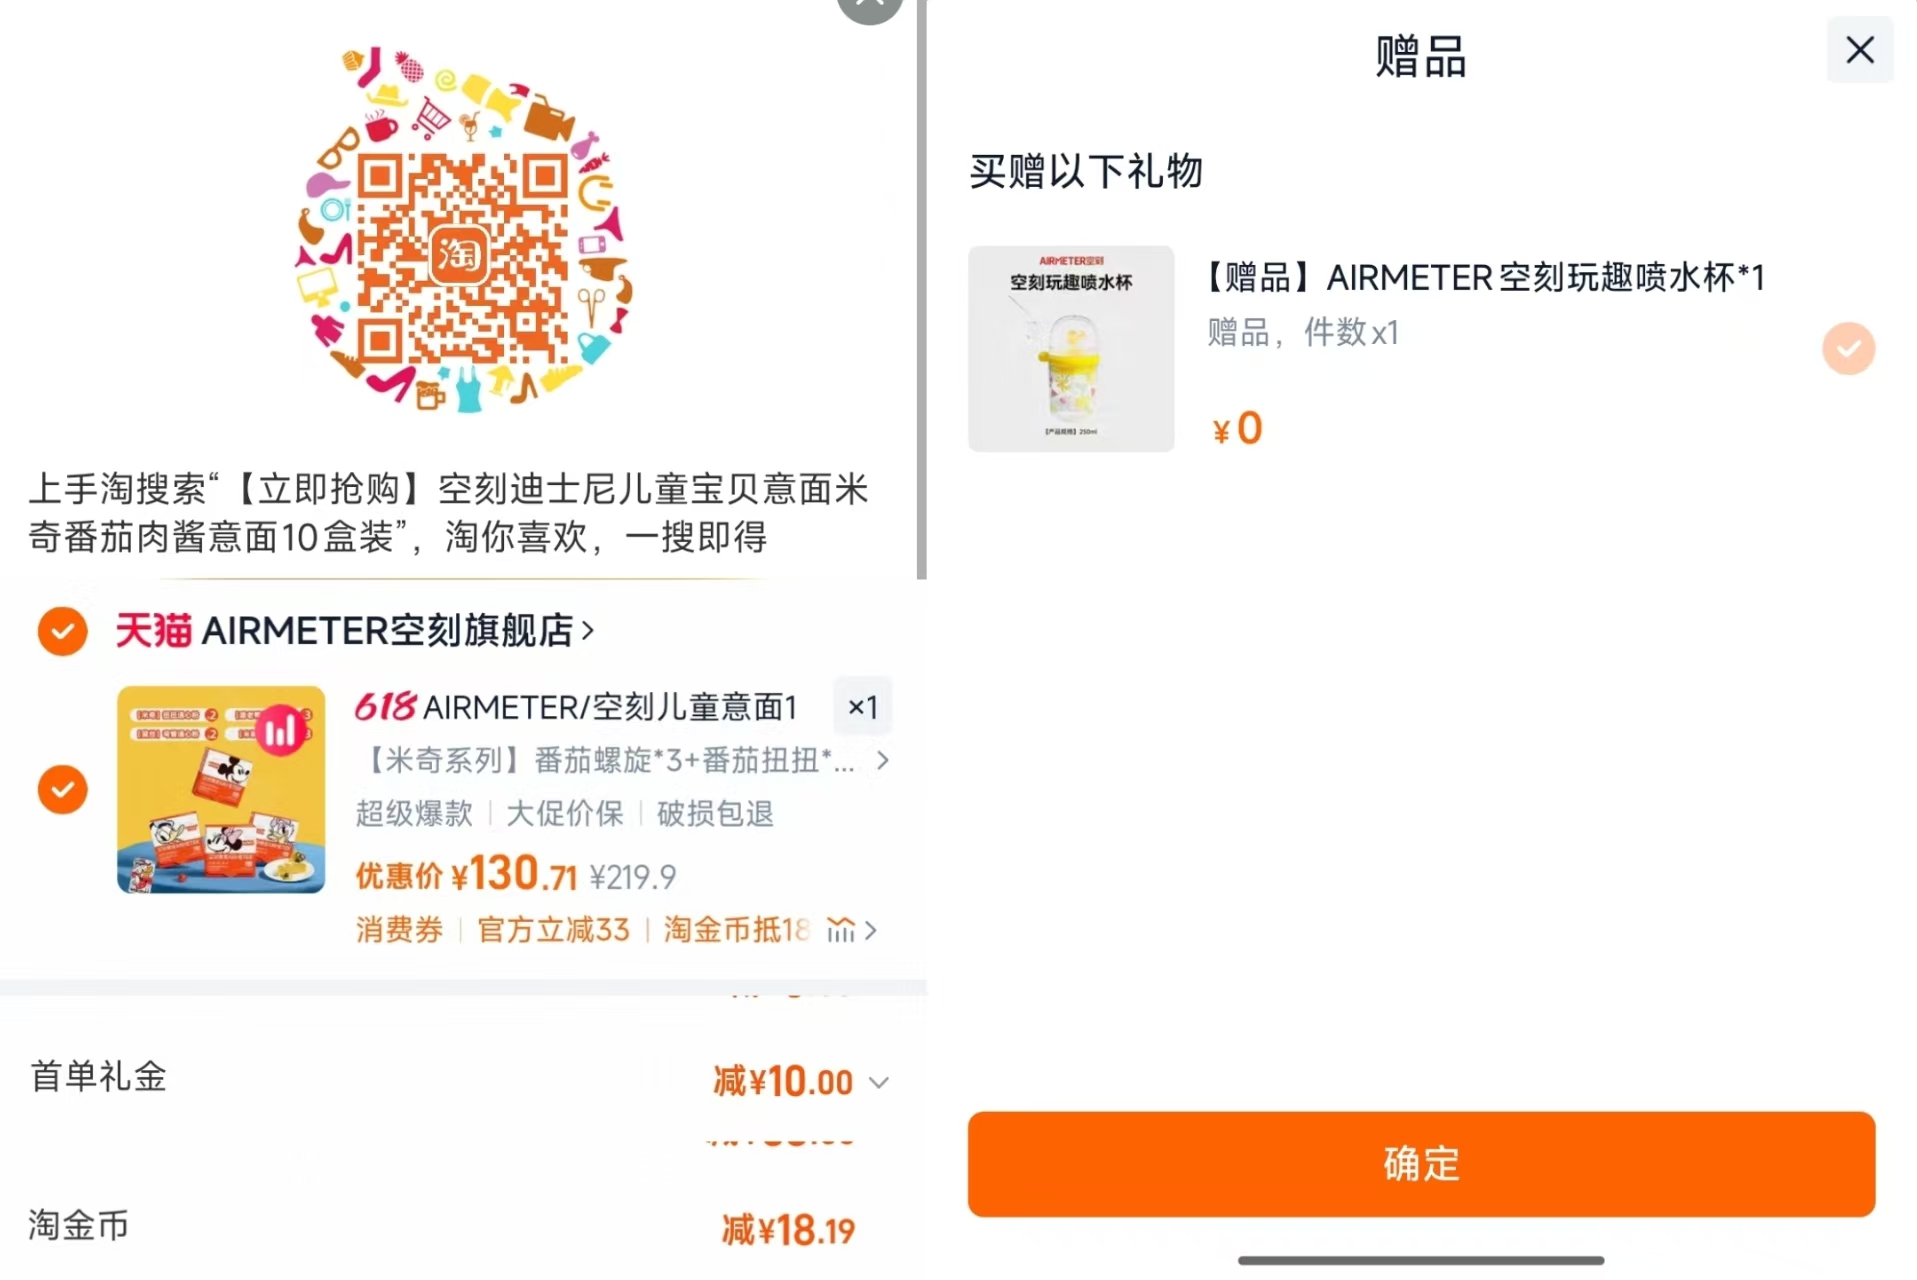Tap the Taobao logo at the QR code center
This screenshot has width=1917, height=1280.
click(x=460, y=253)
